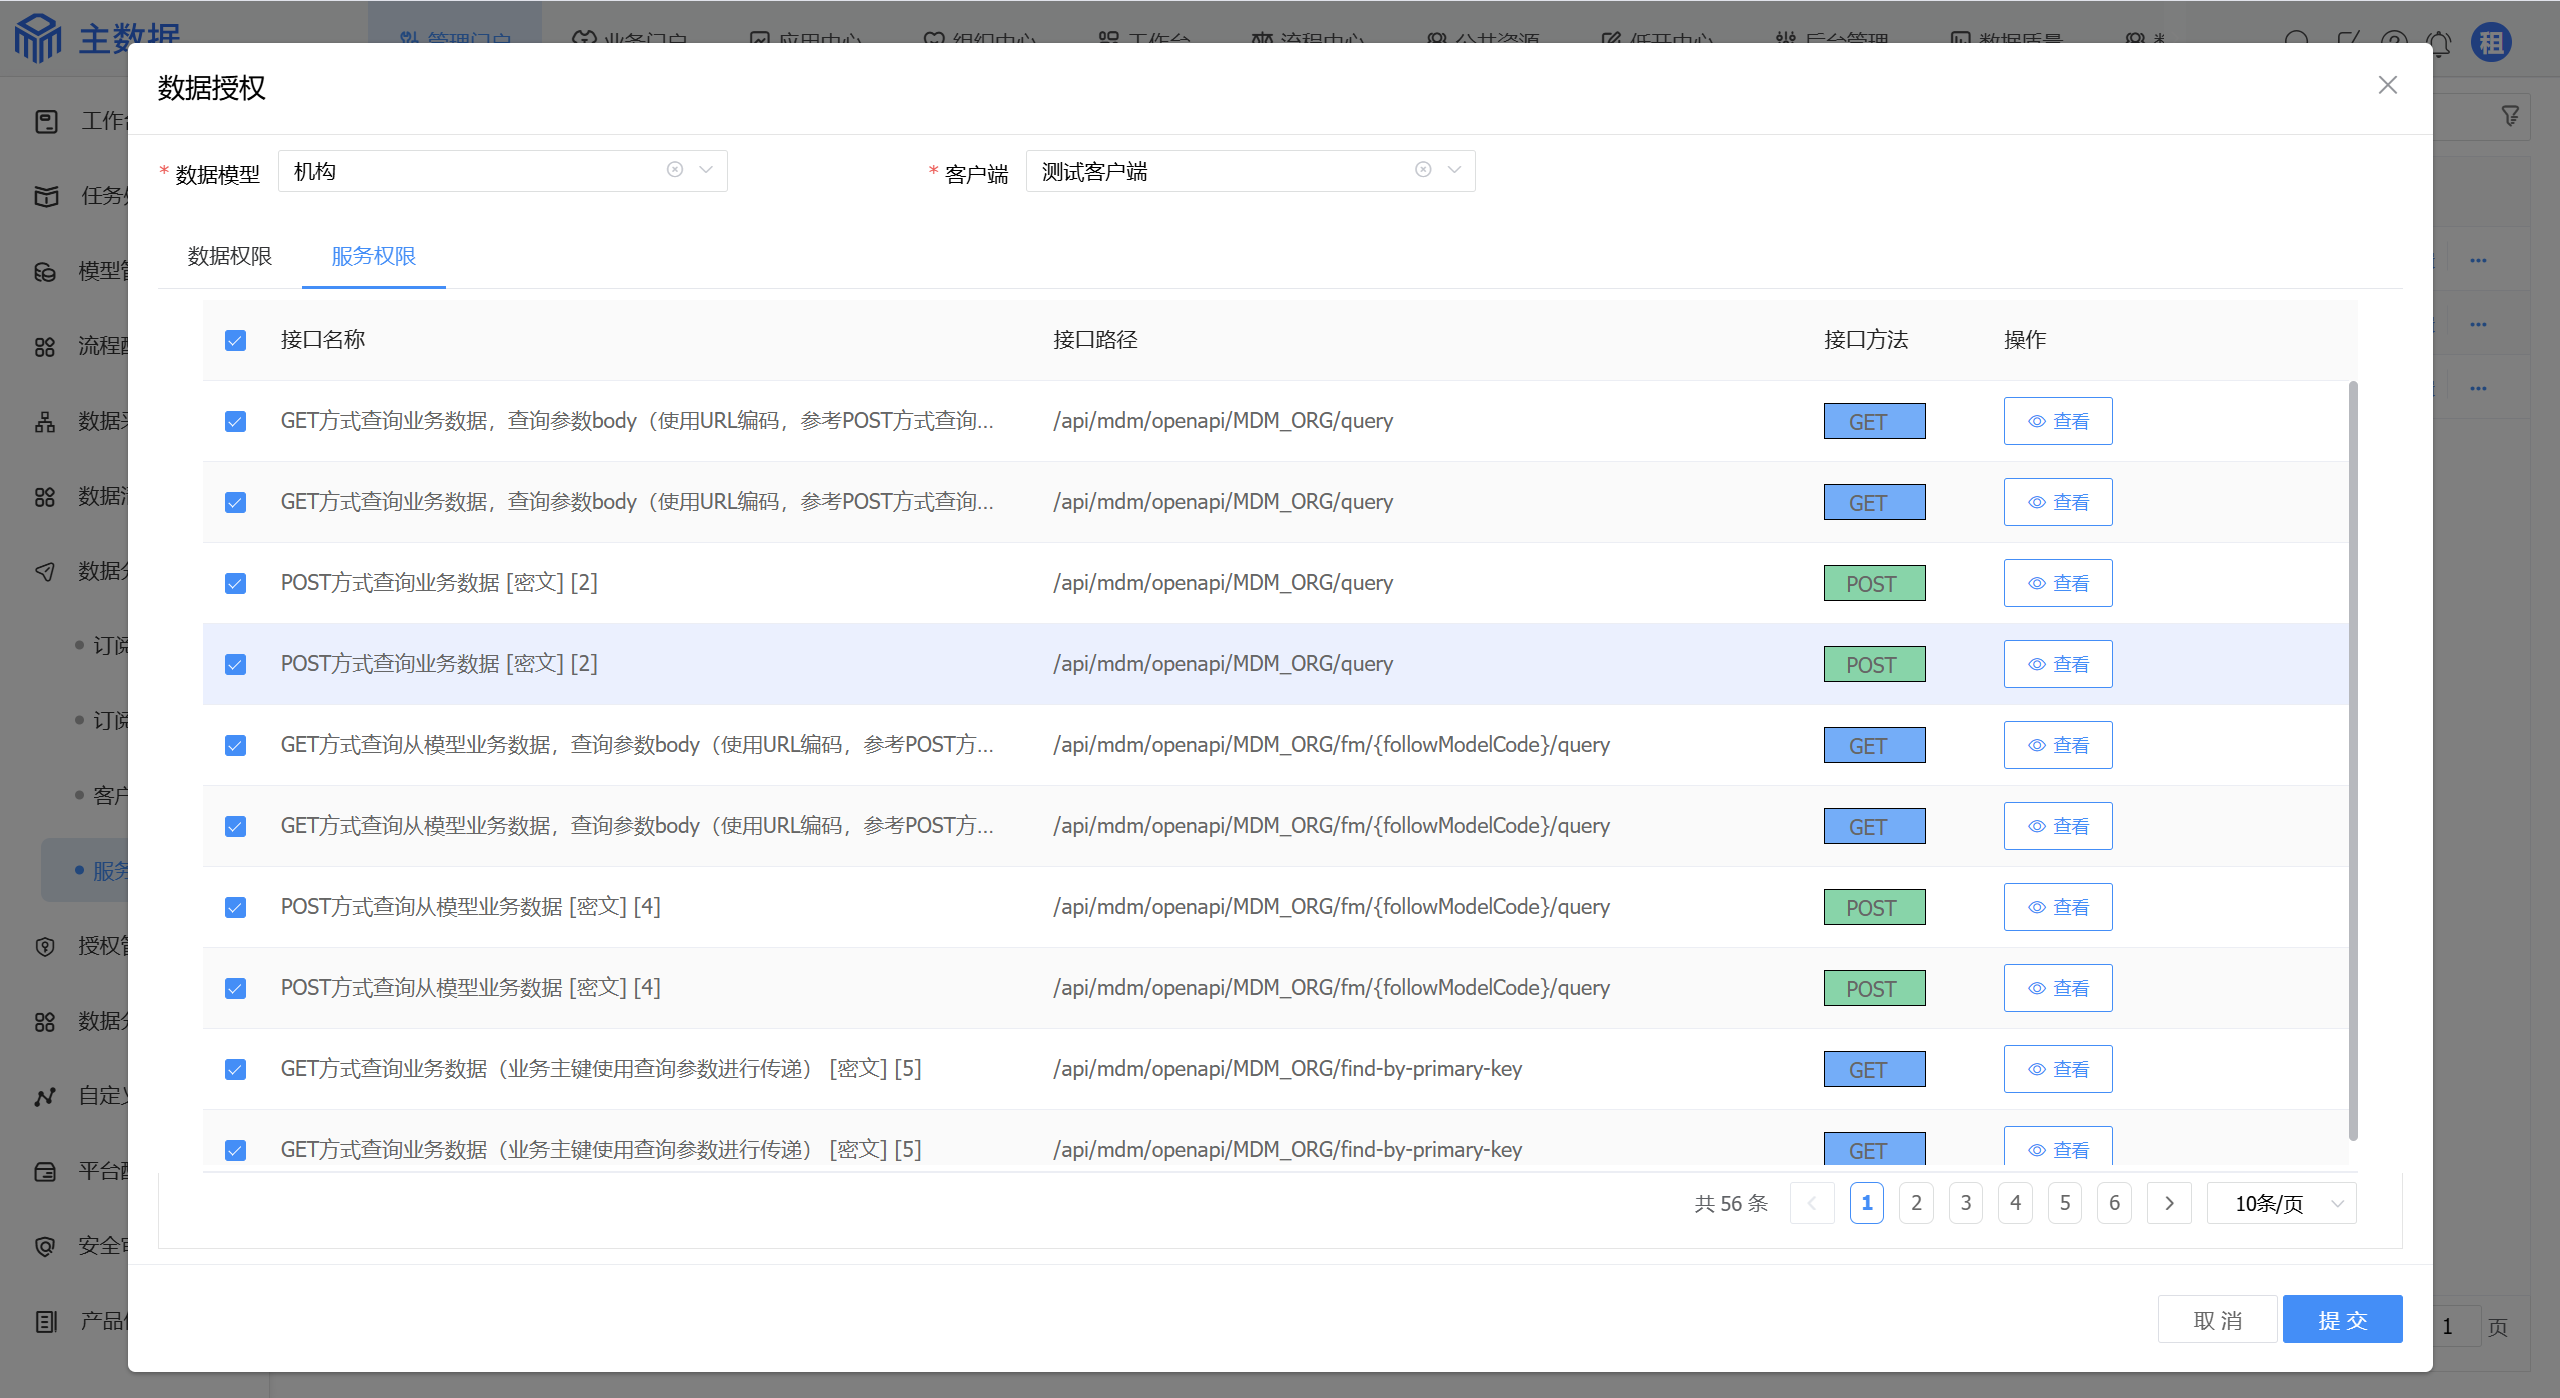Viewport: 2560px width, 1398px height.
Task: Click the 提交 submit button
Action: 2342,1320
